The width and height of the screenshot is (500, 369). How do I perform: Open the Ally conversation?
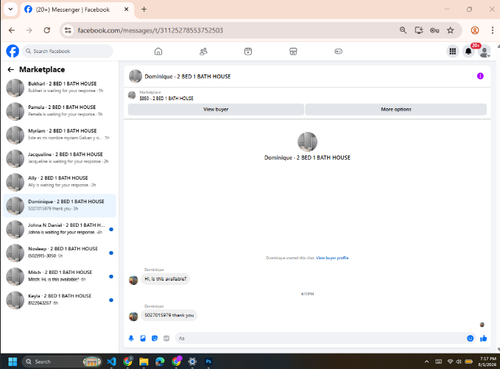tap(59, 182)
